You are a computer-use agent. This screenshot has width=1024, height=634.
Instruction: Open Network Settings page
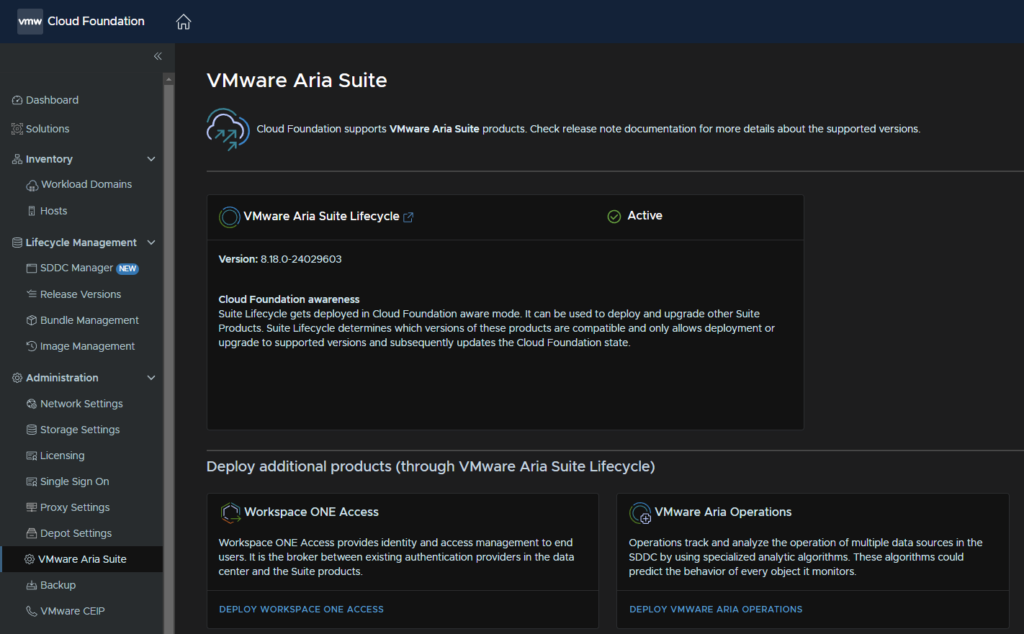tap(82, 404)
